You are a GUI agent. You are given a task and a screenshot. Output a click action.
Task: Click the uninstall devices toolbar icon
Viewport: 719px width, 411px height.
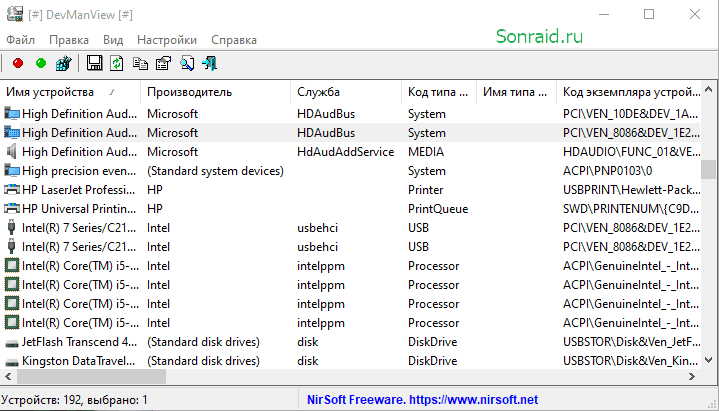(64, 63)
